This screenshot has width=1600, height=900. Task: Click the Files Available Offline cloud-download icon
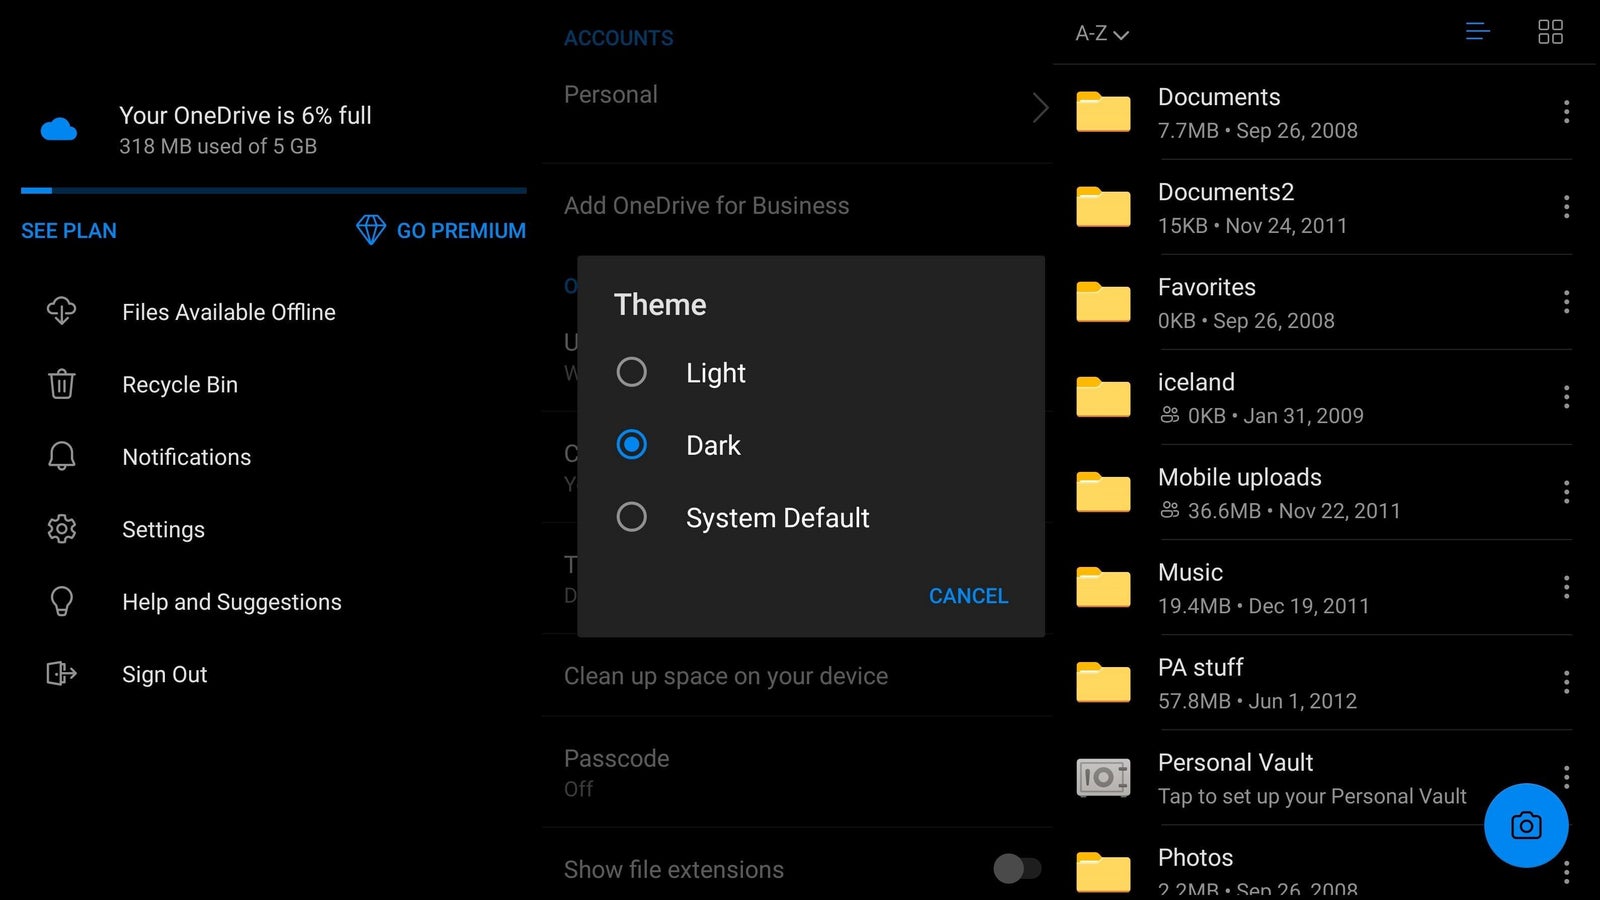click(x=62, y=311)
